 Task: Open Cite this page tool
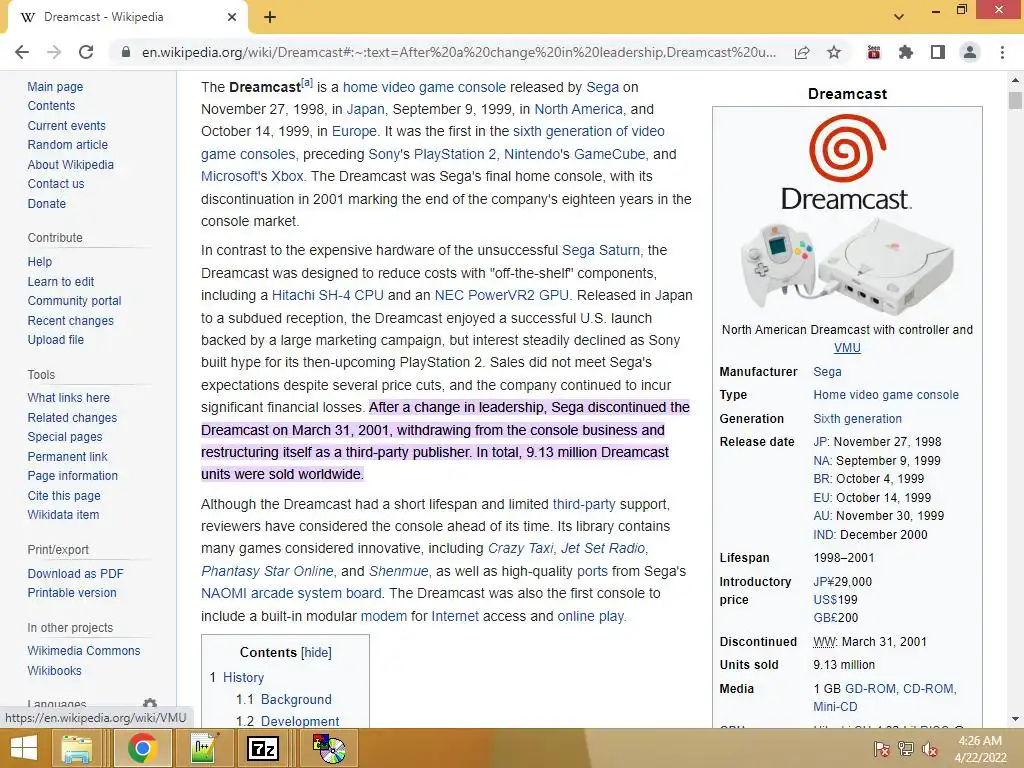(64, 496)
